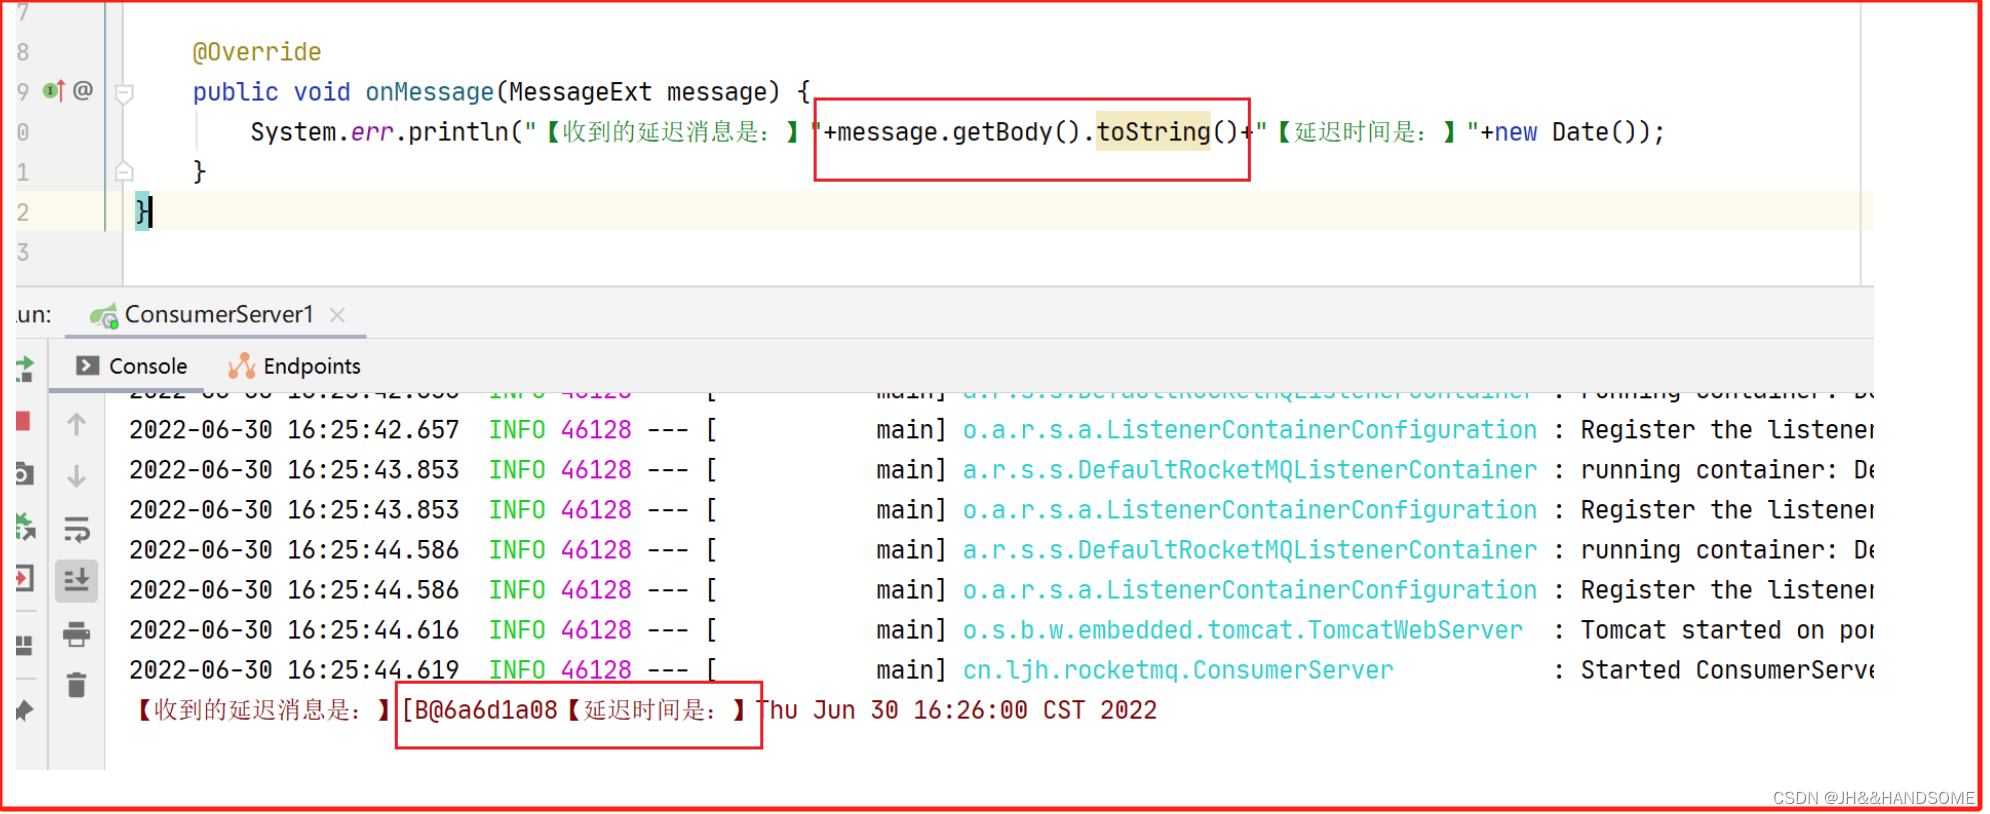1990x814 pixels.
Task: Click the DefaultRocketMQListenerContainer logger at 16:25:44.586
Action: 1249,550
